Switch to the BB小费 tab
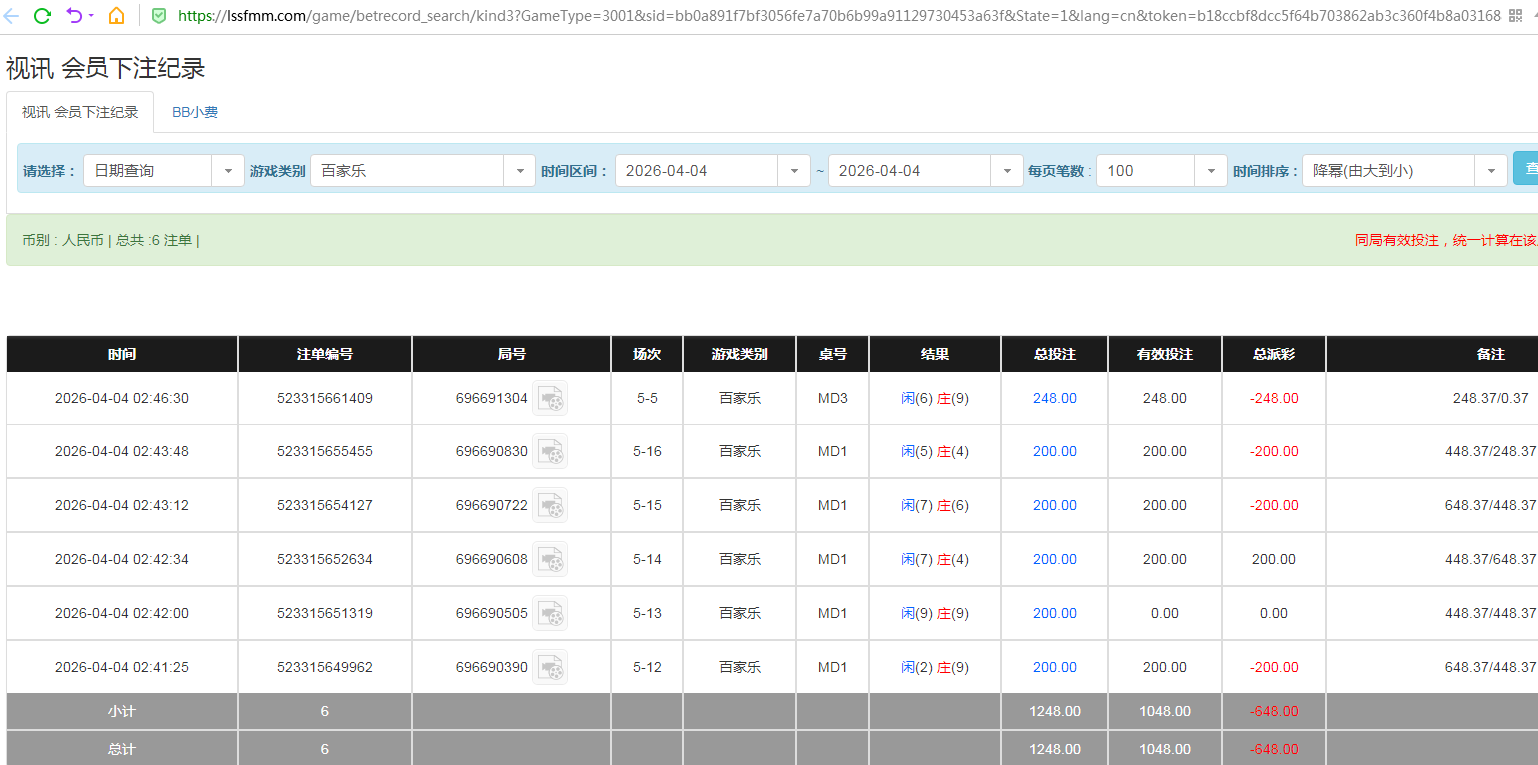Viewport: 1538px width, 765px height. pyautogui.click(x=194, y=111)
